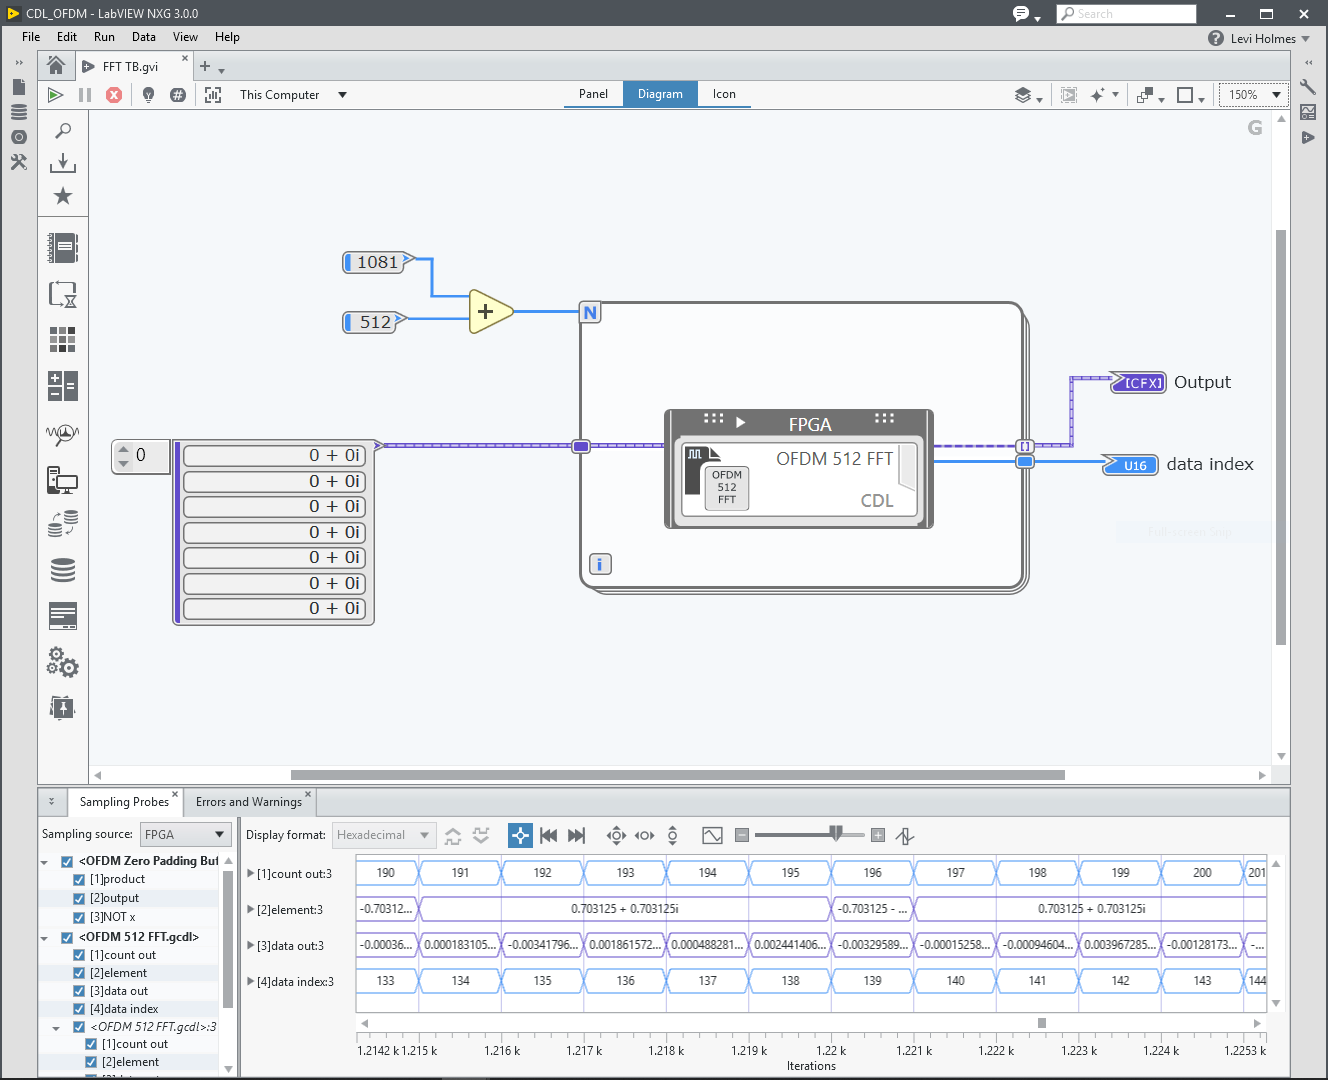Screen dimensions: 1328x1080
Task: Open the plus/minus numeric palette
Action: pos(63,386)
